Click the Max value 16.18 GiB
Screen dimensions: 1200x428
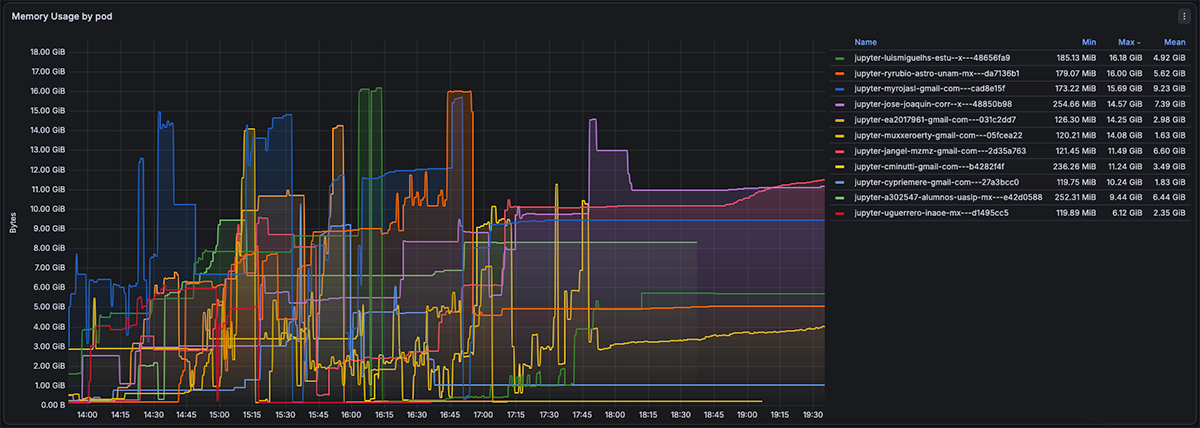(1127, 58)
